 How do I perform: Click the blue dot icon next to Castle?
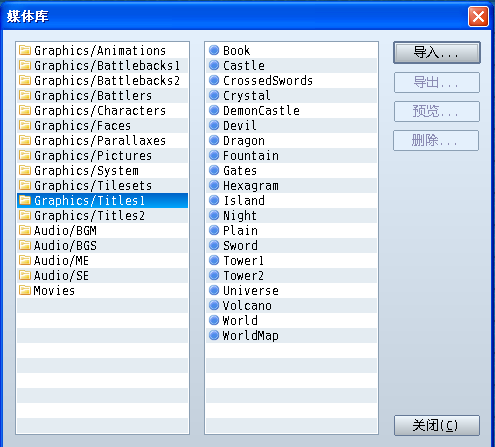coord(214,65)
